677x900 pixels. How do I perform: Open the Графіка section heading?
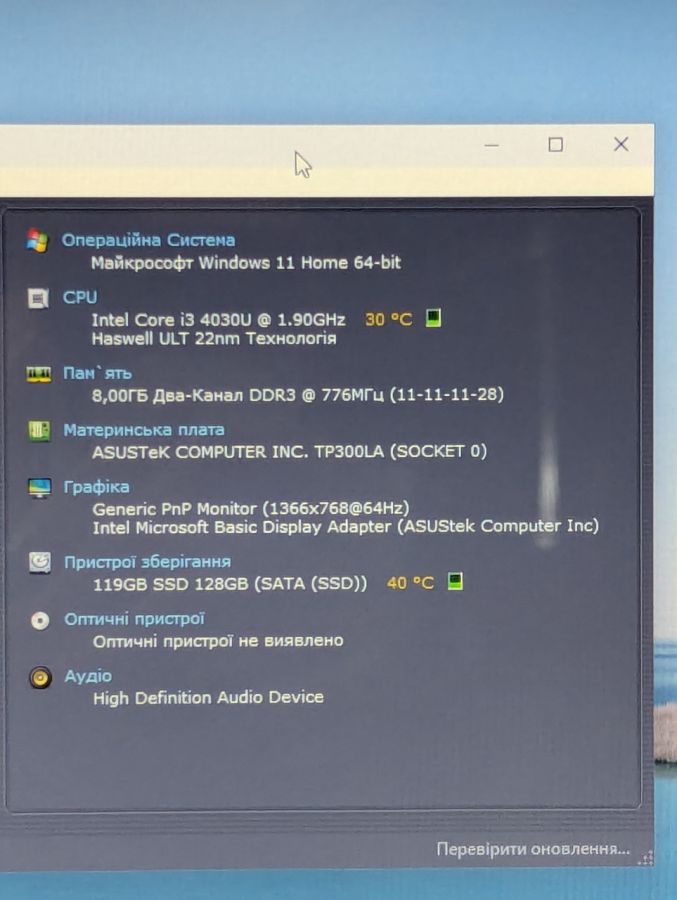(96, 487)
